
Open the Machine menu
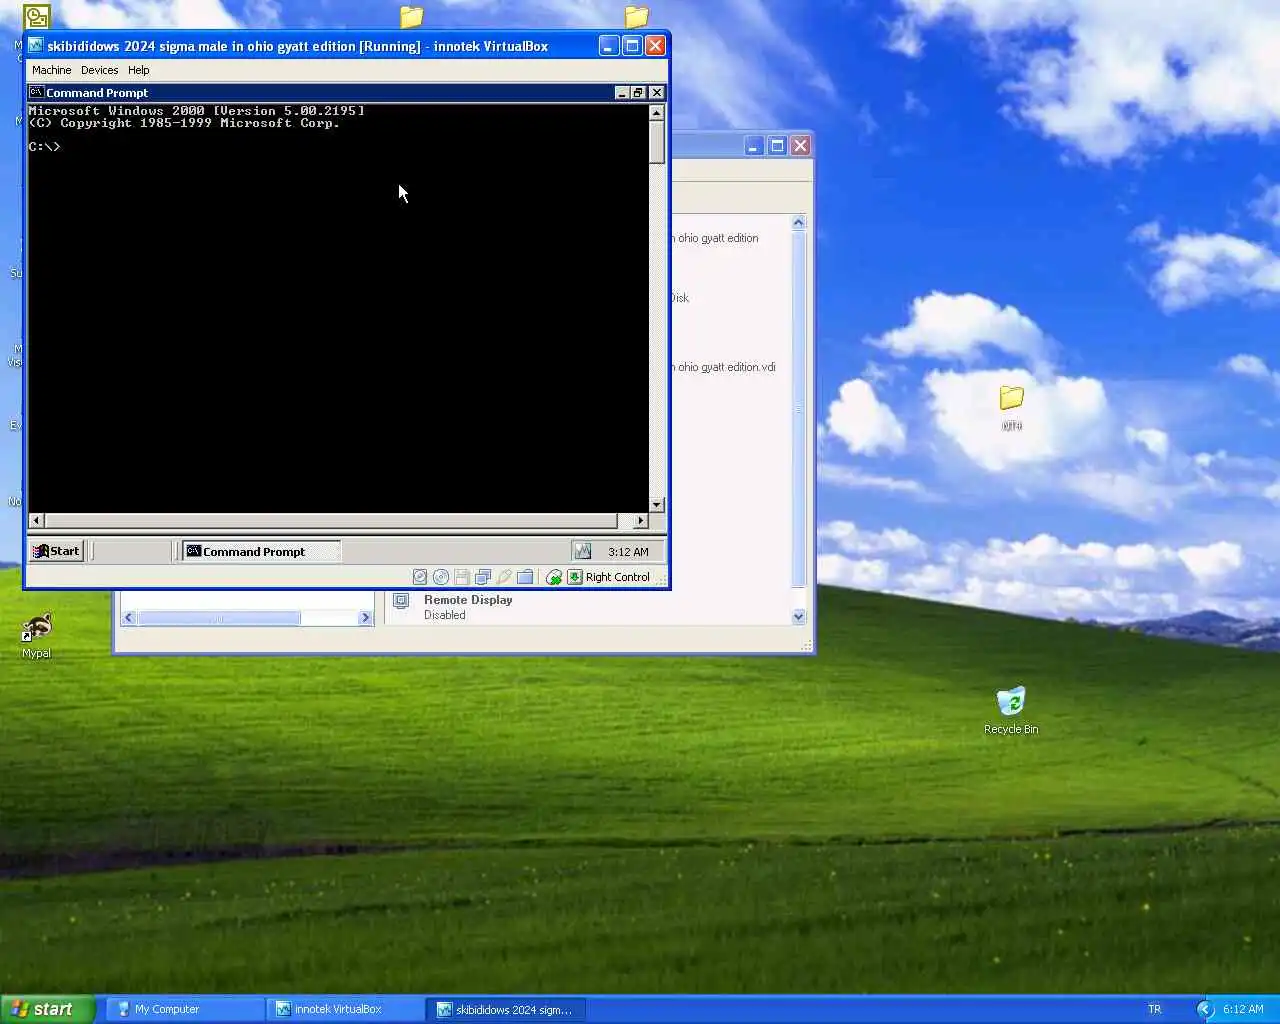click(x=51, y=70)
